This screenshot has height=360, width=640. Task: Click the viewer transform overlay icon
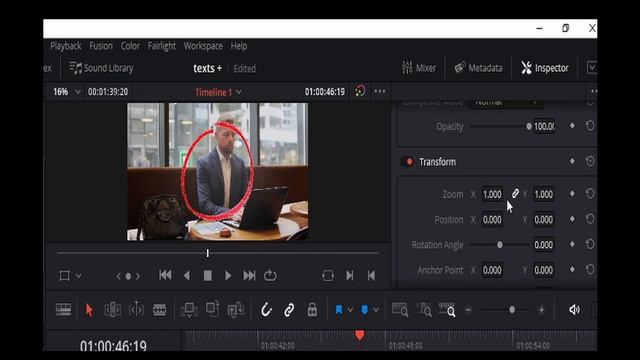click(x=64, y=276)
